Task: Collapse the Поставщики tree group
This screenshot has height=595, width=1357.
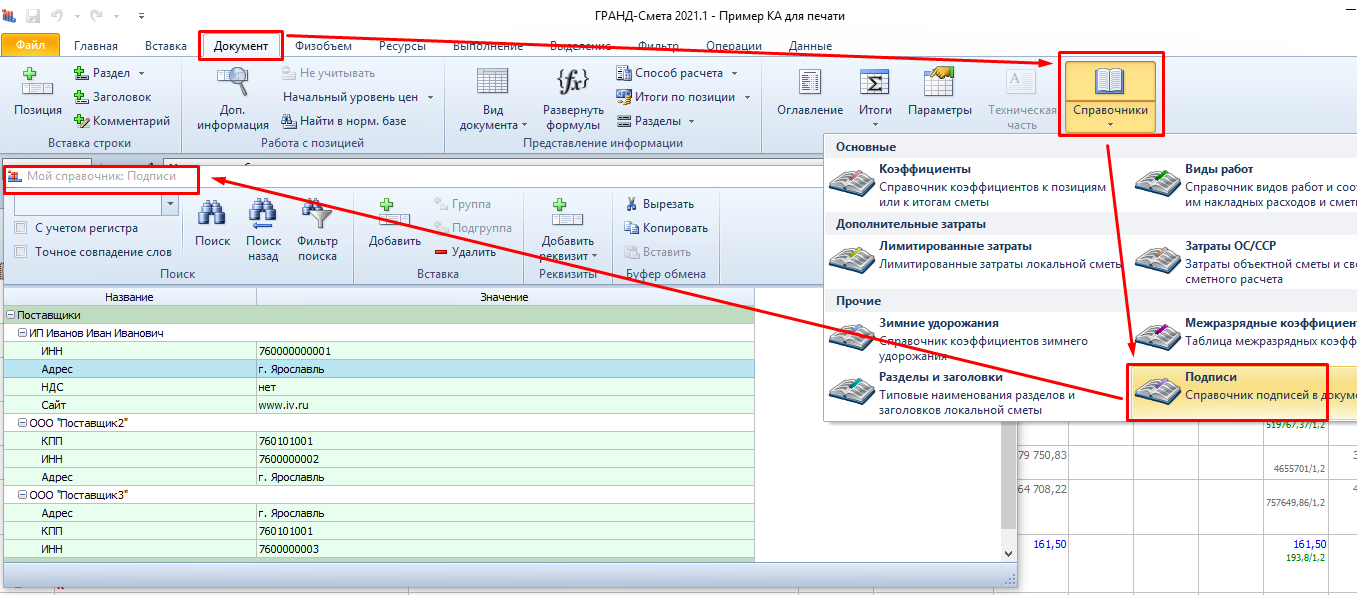Action: pos(10,315)
